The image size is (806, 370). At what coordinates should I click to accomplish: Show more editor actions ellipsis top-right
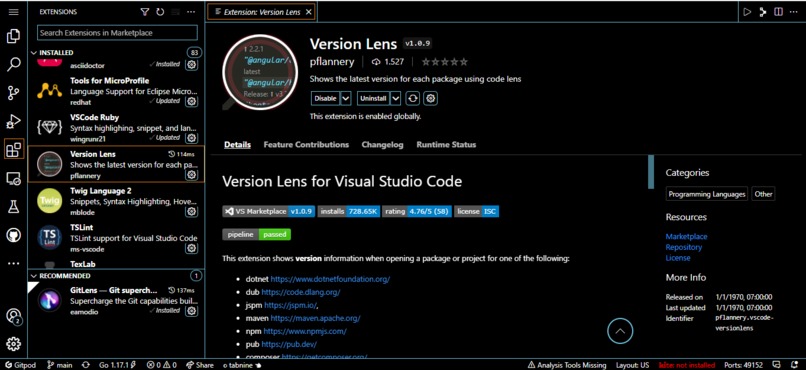[794, 12]
